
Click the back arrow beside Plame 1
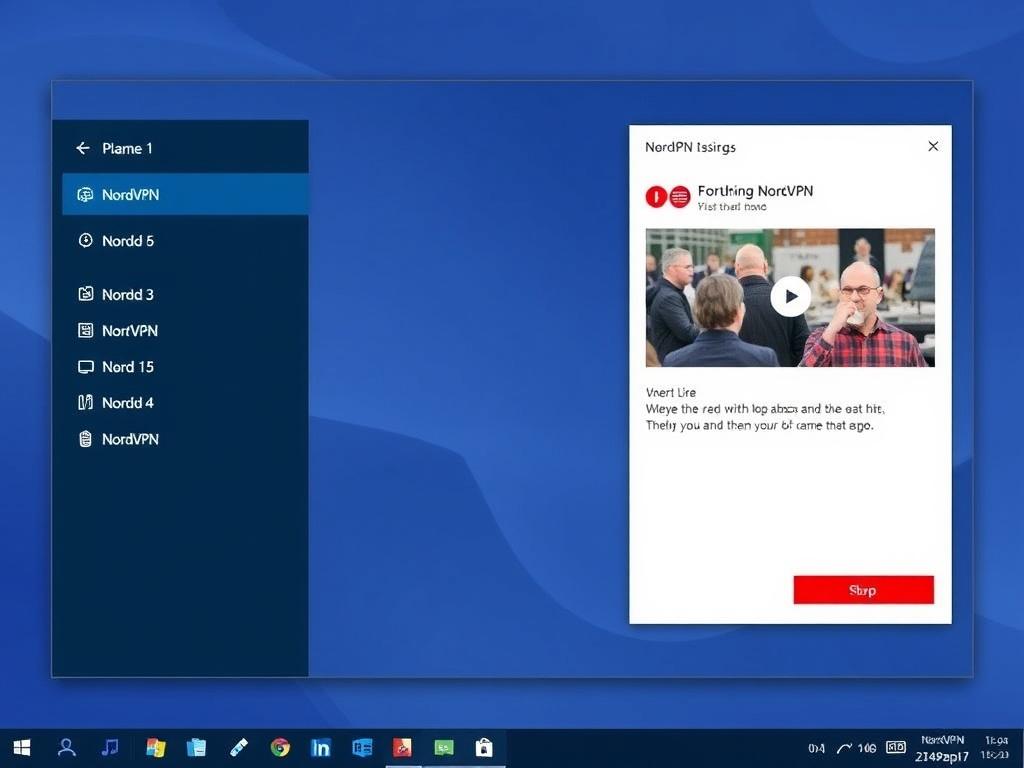tap(83, 148)
